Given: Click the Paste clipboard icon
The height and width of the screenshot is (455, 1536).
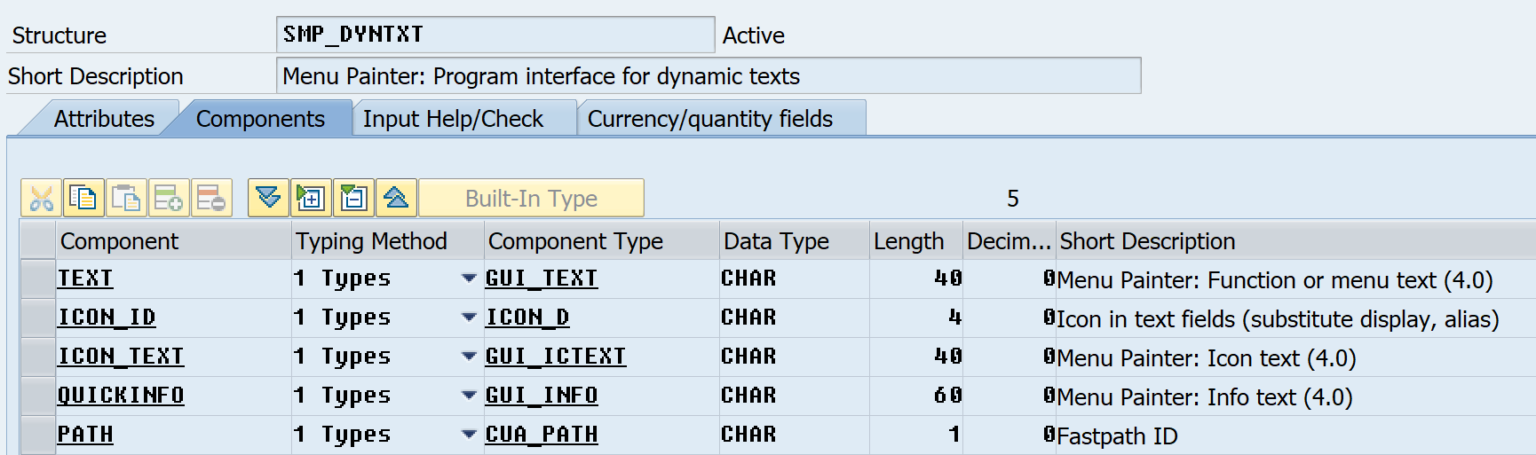Looking at the screenshot, I should pos(126,198).
